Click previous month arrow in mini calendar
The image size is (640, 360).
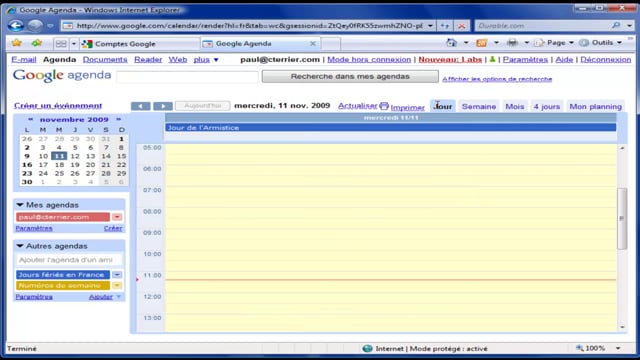pyautogui.click(x=30, y=119)
